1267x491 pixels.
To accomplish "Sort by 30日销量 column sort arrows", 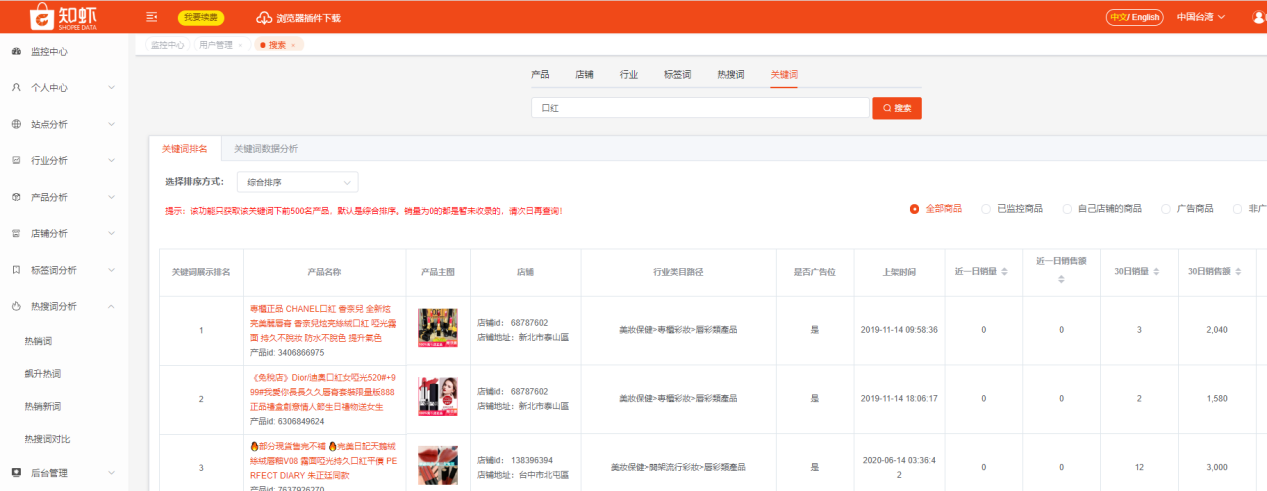I will click(1155, 272).
